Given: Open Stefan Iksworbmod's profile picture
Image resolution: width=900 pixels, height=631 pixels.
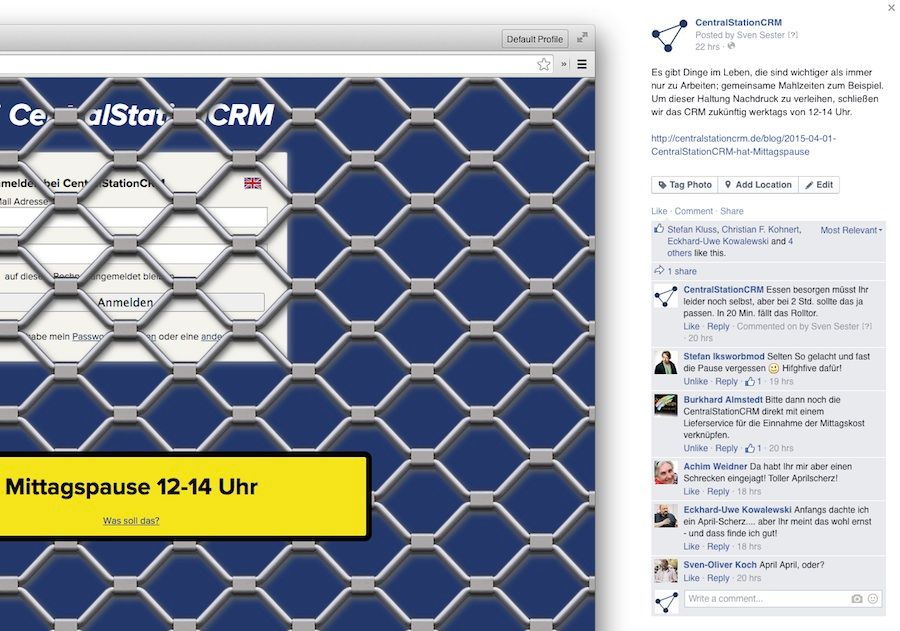Looking at the screenshot, I should [x=666, y=362].
